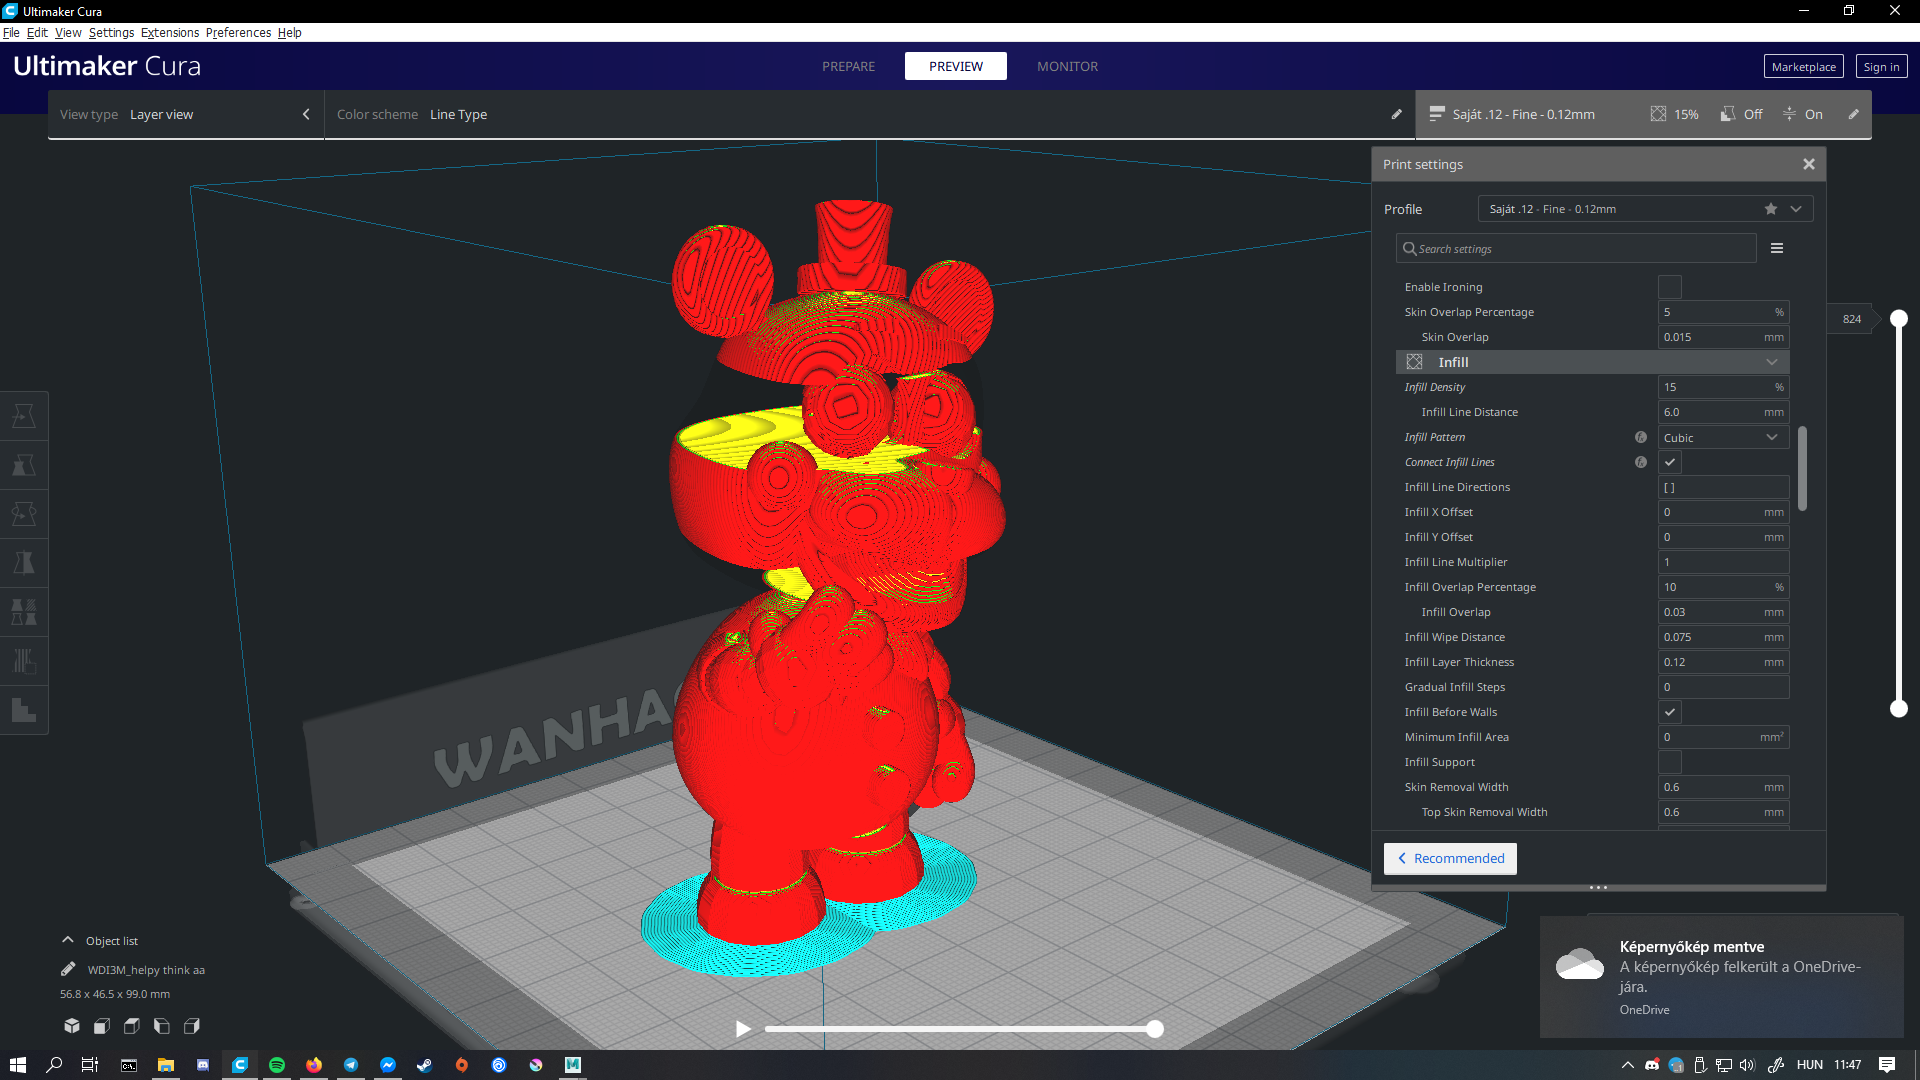Screen dimensions: 1920x1080
Task: Switch to front camera view
Action: click(102, 1026)
